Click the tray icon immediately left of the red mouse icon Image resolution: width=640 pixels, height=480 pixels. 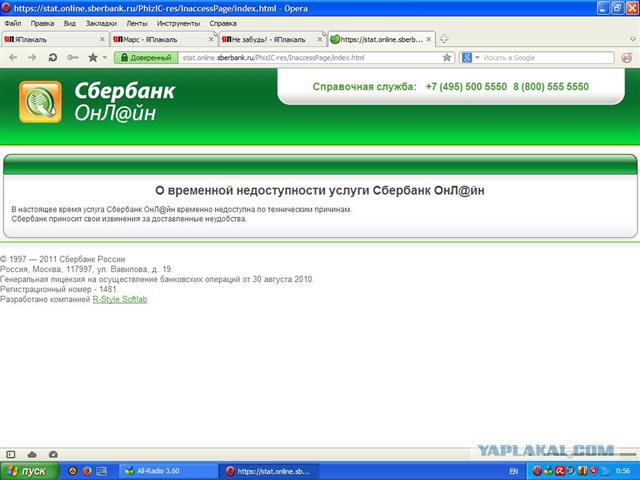click(582, 471)
